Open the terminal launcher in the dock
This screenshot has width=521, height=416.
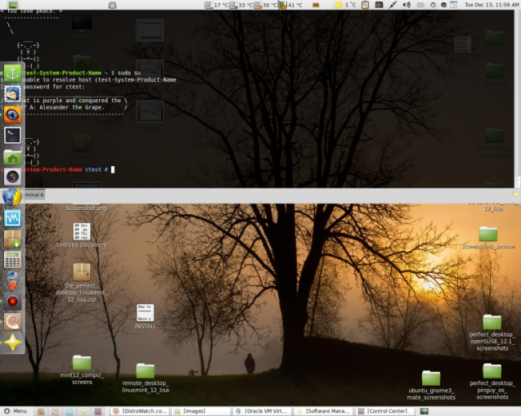[x=12, y=135]
